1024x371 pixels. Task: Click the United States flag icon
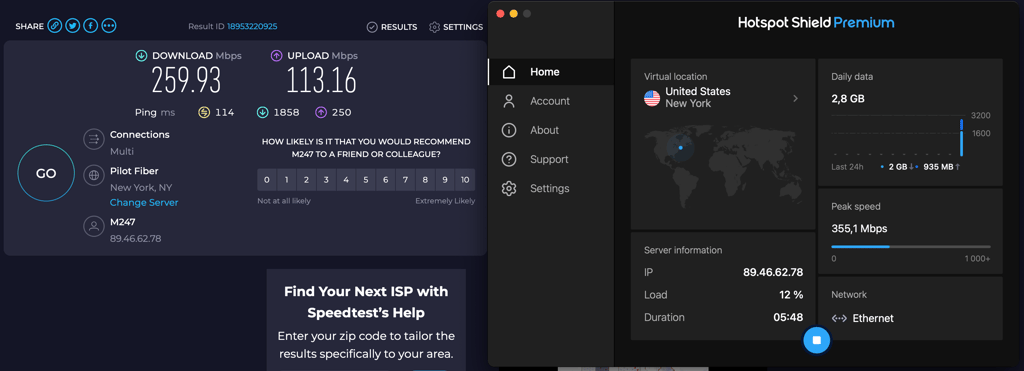coord(652,98)
